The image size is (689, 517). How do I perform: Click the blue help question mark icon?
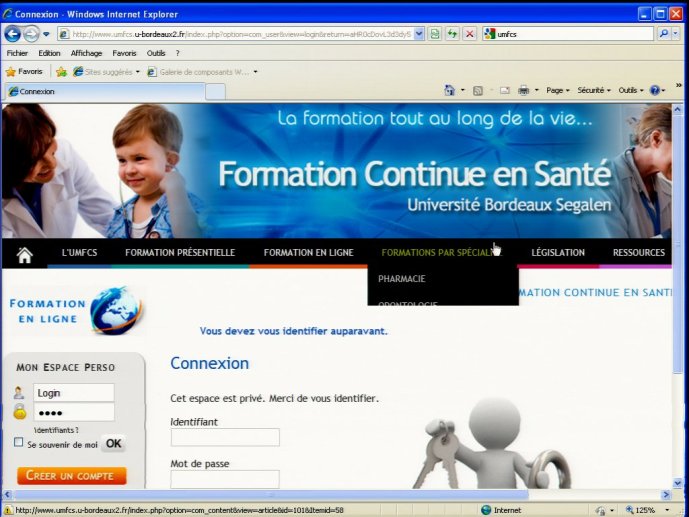655,90
